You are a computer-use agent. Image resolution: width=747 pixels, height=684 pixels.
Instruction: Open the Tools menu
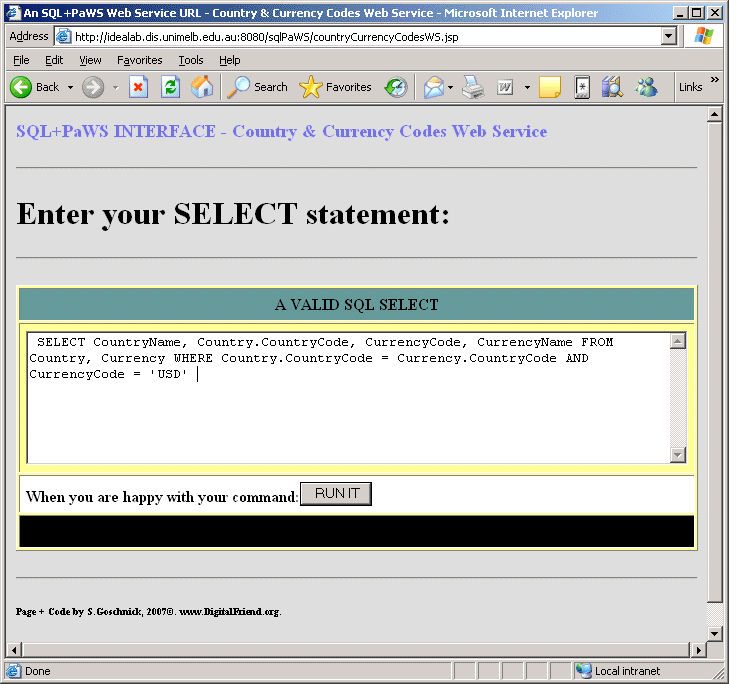pyautogui.click(x=191, y=60)
